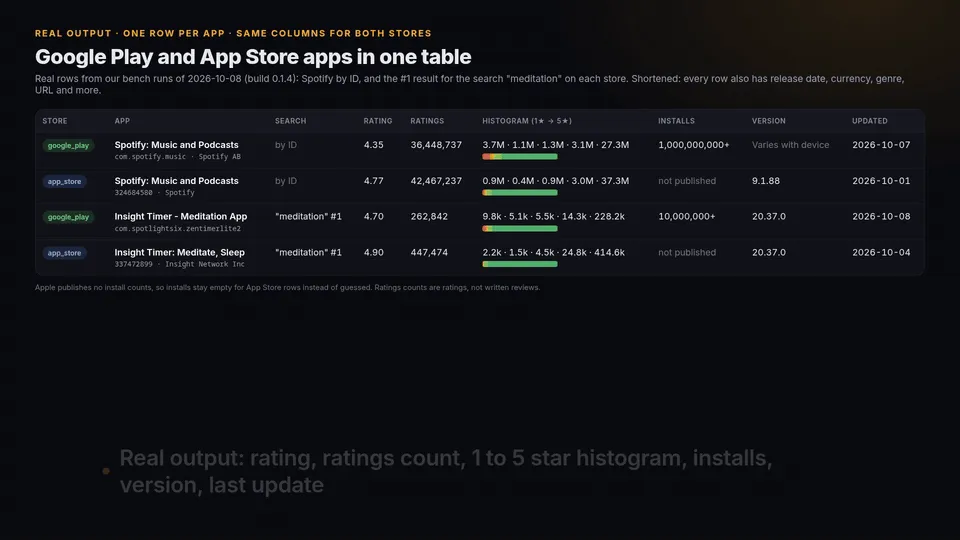Select 'Insight Timer: Meditate, Sleep' name
The width and height of the screenshot is (960, 540).
[x=179, y=252]
